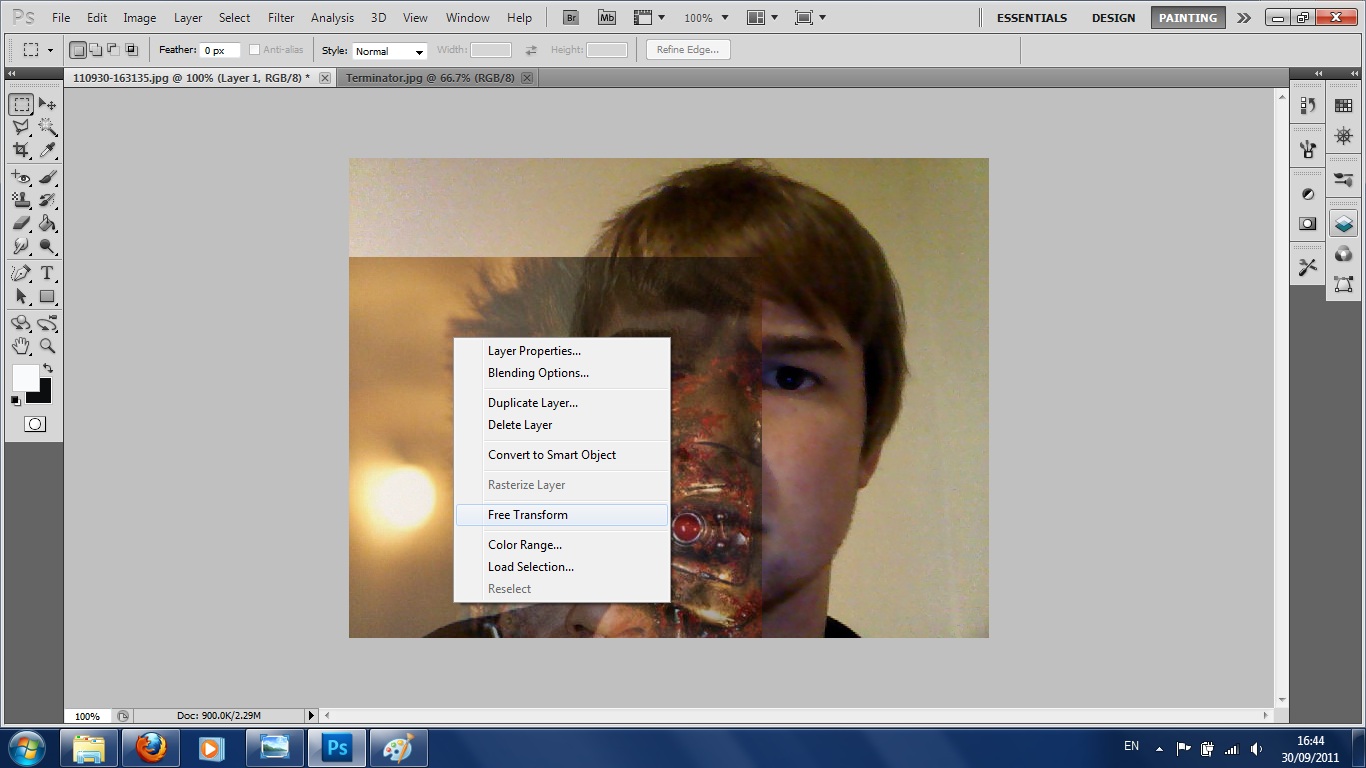Switch to the Essentials workspace
The image size is (1366, 768).
pos(1032,17)
